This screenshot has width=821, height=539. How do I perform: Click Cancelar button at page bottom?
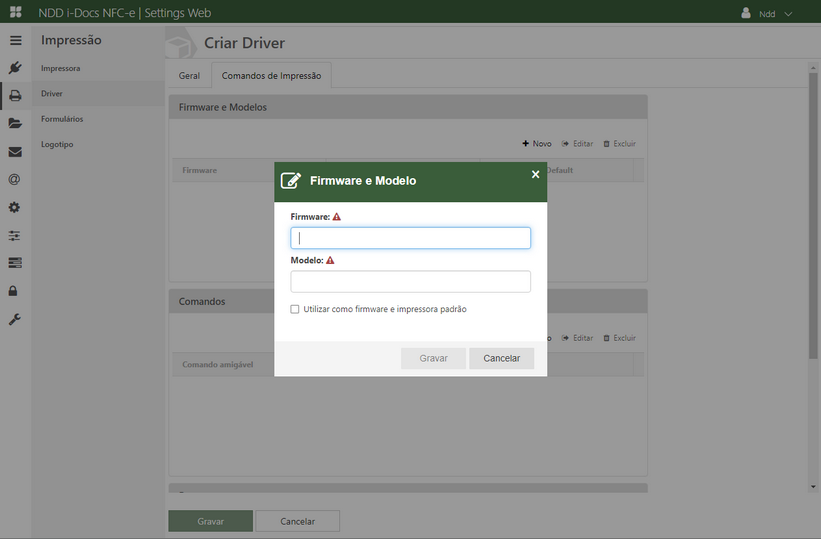click(x=297, y=521)
